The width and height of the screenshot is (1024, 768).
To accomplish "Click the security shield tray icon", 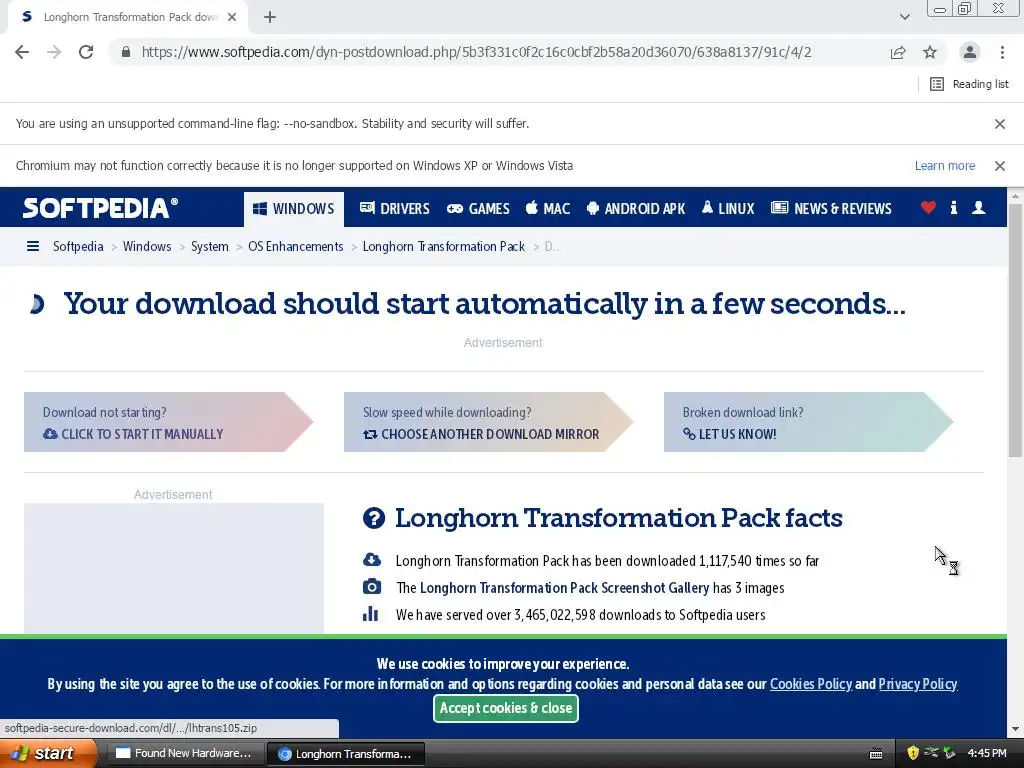I will (913, 754).
